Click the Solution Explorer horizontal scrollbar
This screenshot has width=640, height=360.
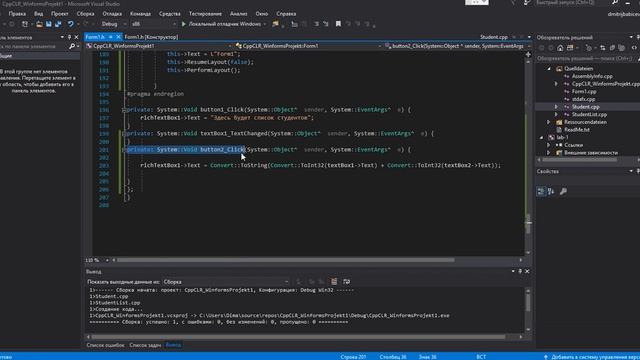[580, 160]
